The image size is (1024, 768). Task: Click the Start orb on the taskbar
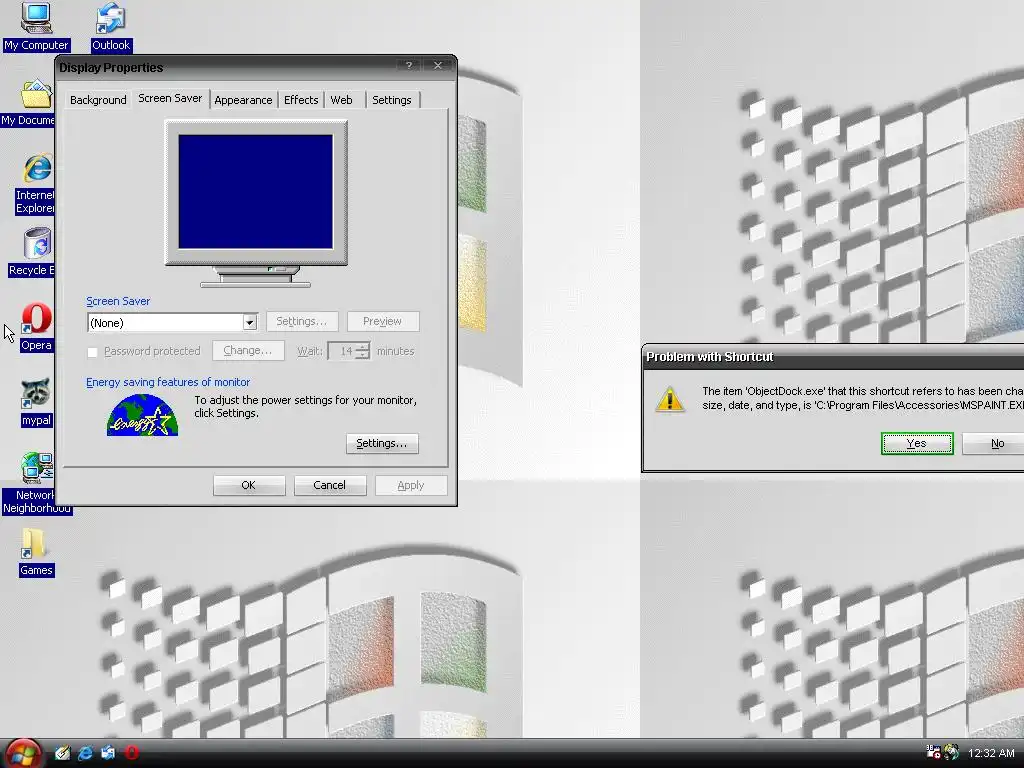tap(22, 753)
